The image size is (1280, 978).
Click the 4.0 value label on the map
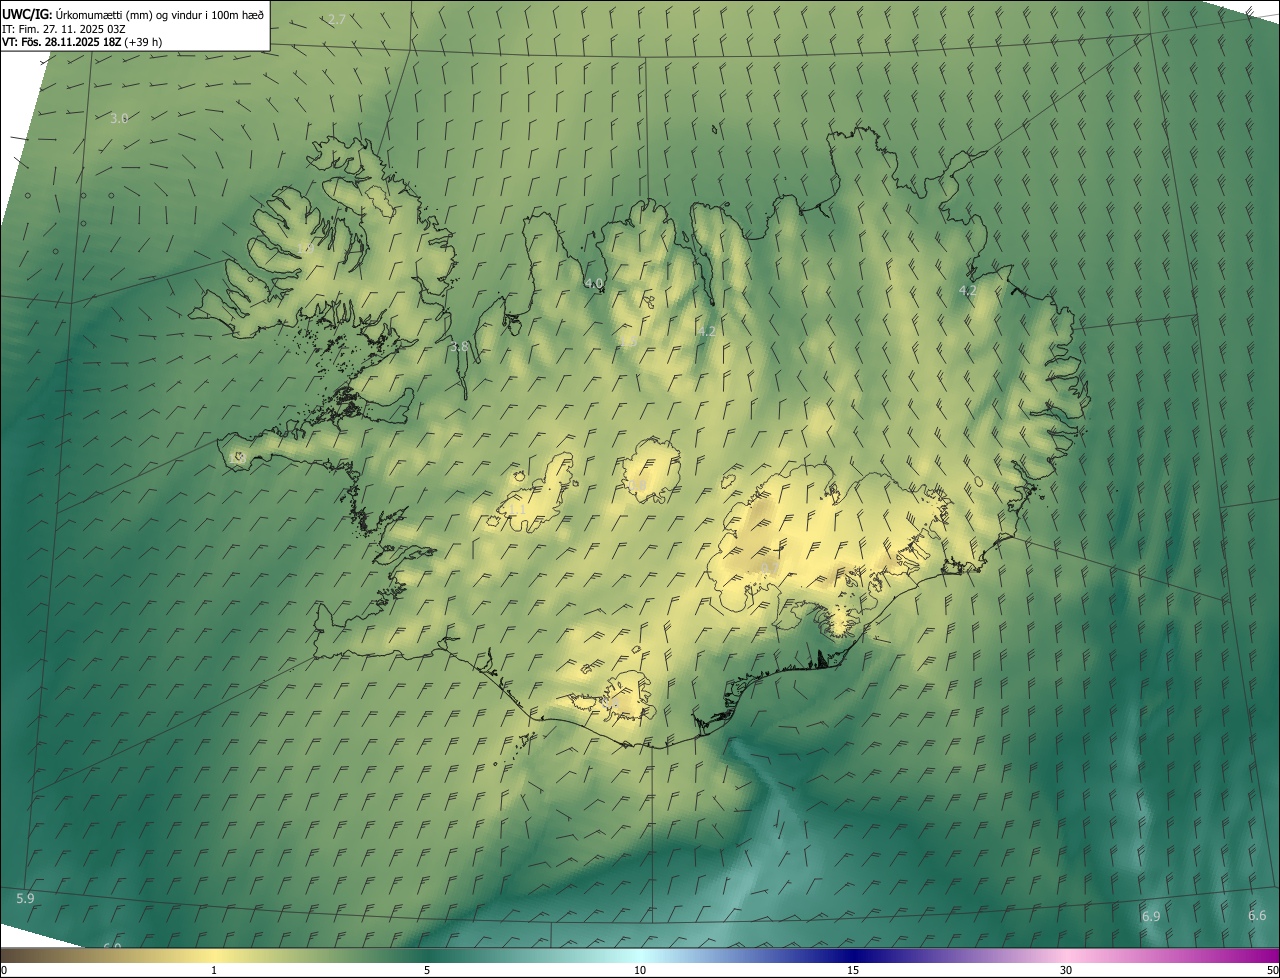click(593, 283)
